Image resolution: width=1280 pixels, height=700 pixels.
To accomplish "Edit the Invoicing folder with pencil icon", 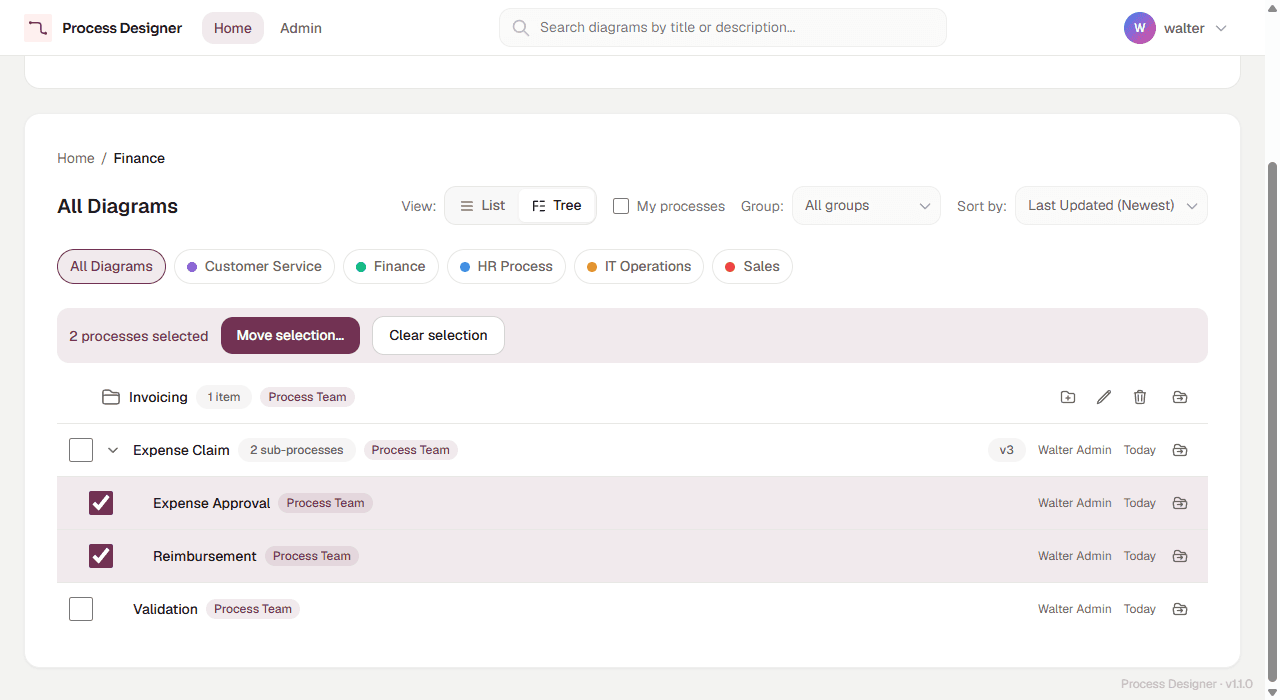I will tap(1104, 397).
